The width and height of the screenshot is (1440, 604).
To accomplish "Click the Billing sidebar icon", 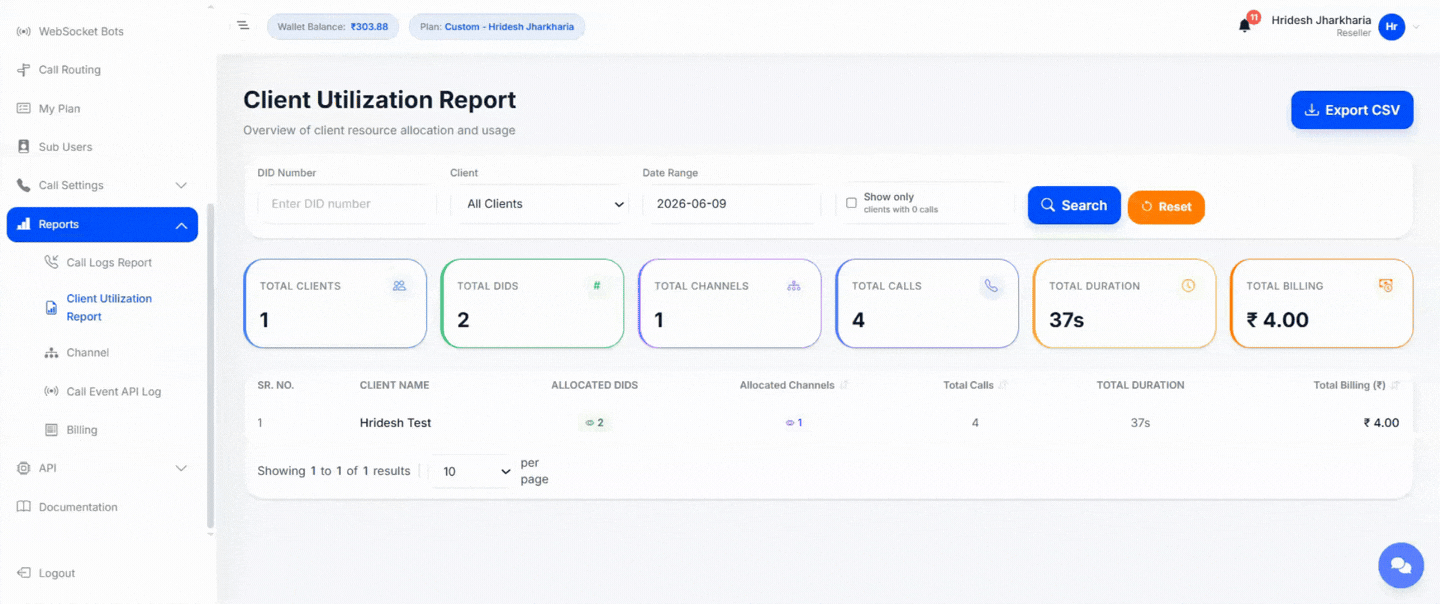I will point(51,430).
